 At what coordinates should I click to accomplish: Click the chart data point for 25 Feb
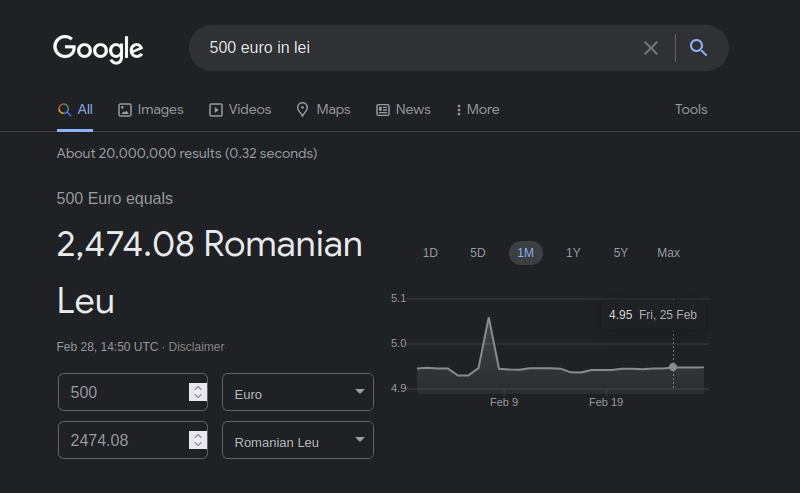point(673,367)
